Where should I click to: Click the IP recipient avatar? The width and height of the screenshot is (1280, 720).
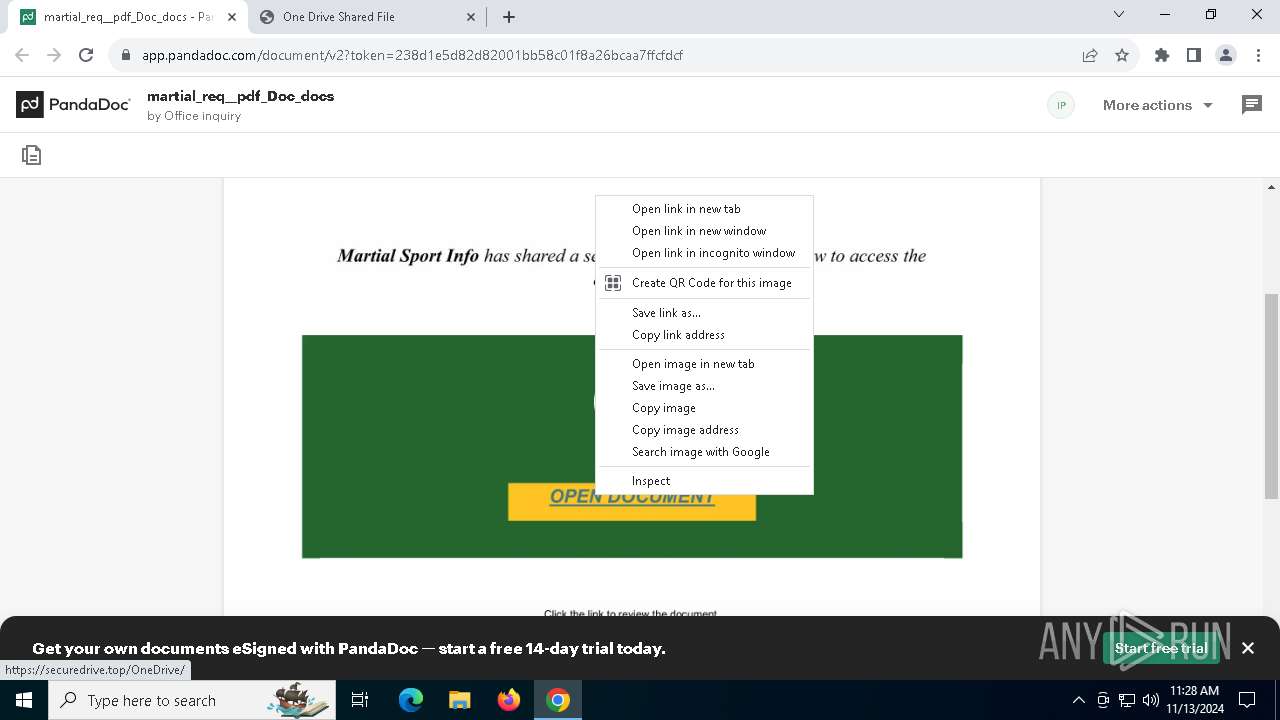click(x=1061, y=105)
